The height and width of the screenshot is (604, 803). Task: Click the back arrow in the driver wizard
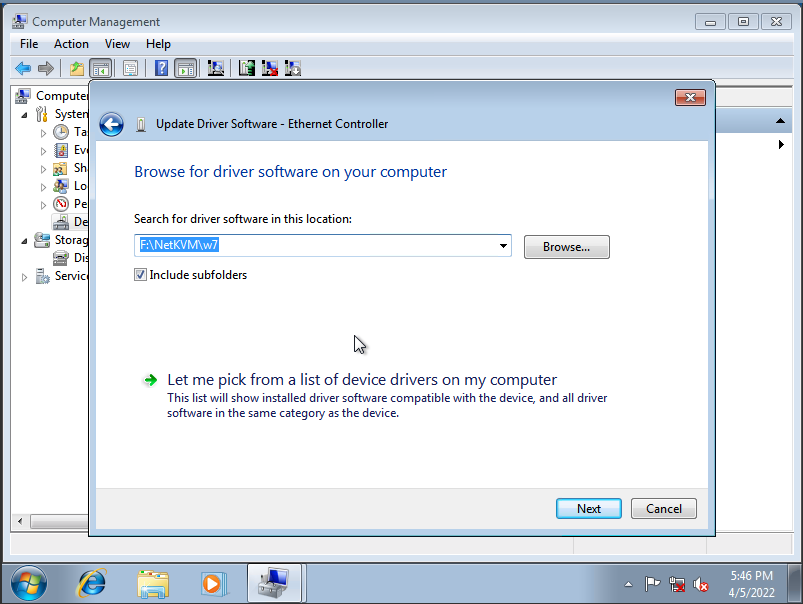[x=111, y=124]
